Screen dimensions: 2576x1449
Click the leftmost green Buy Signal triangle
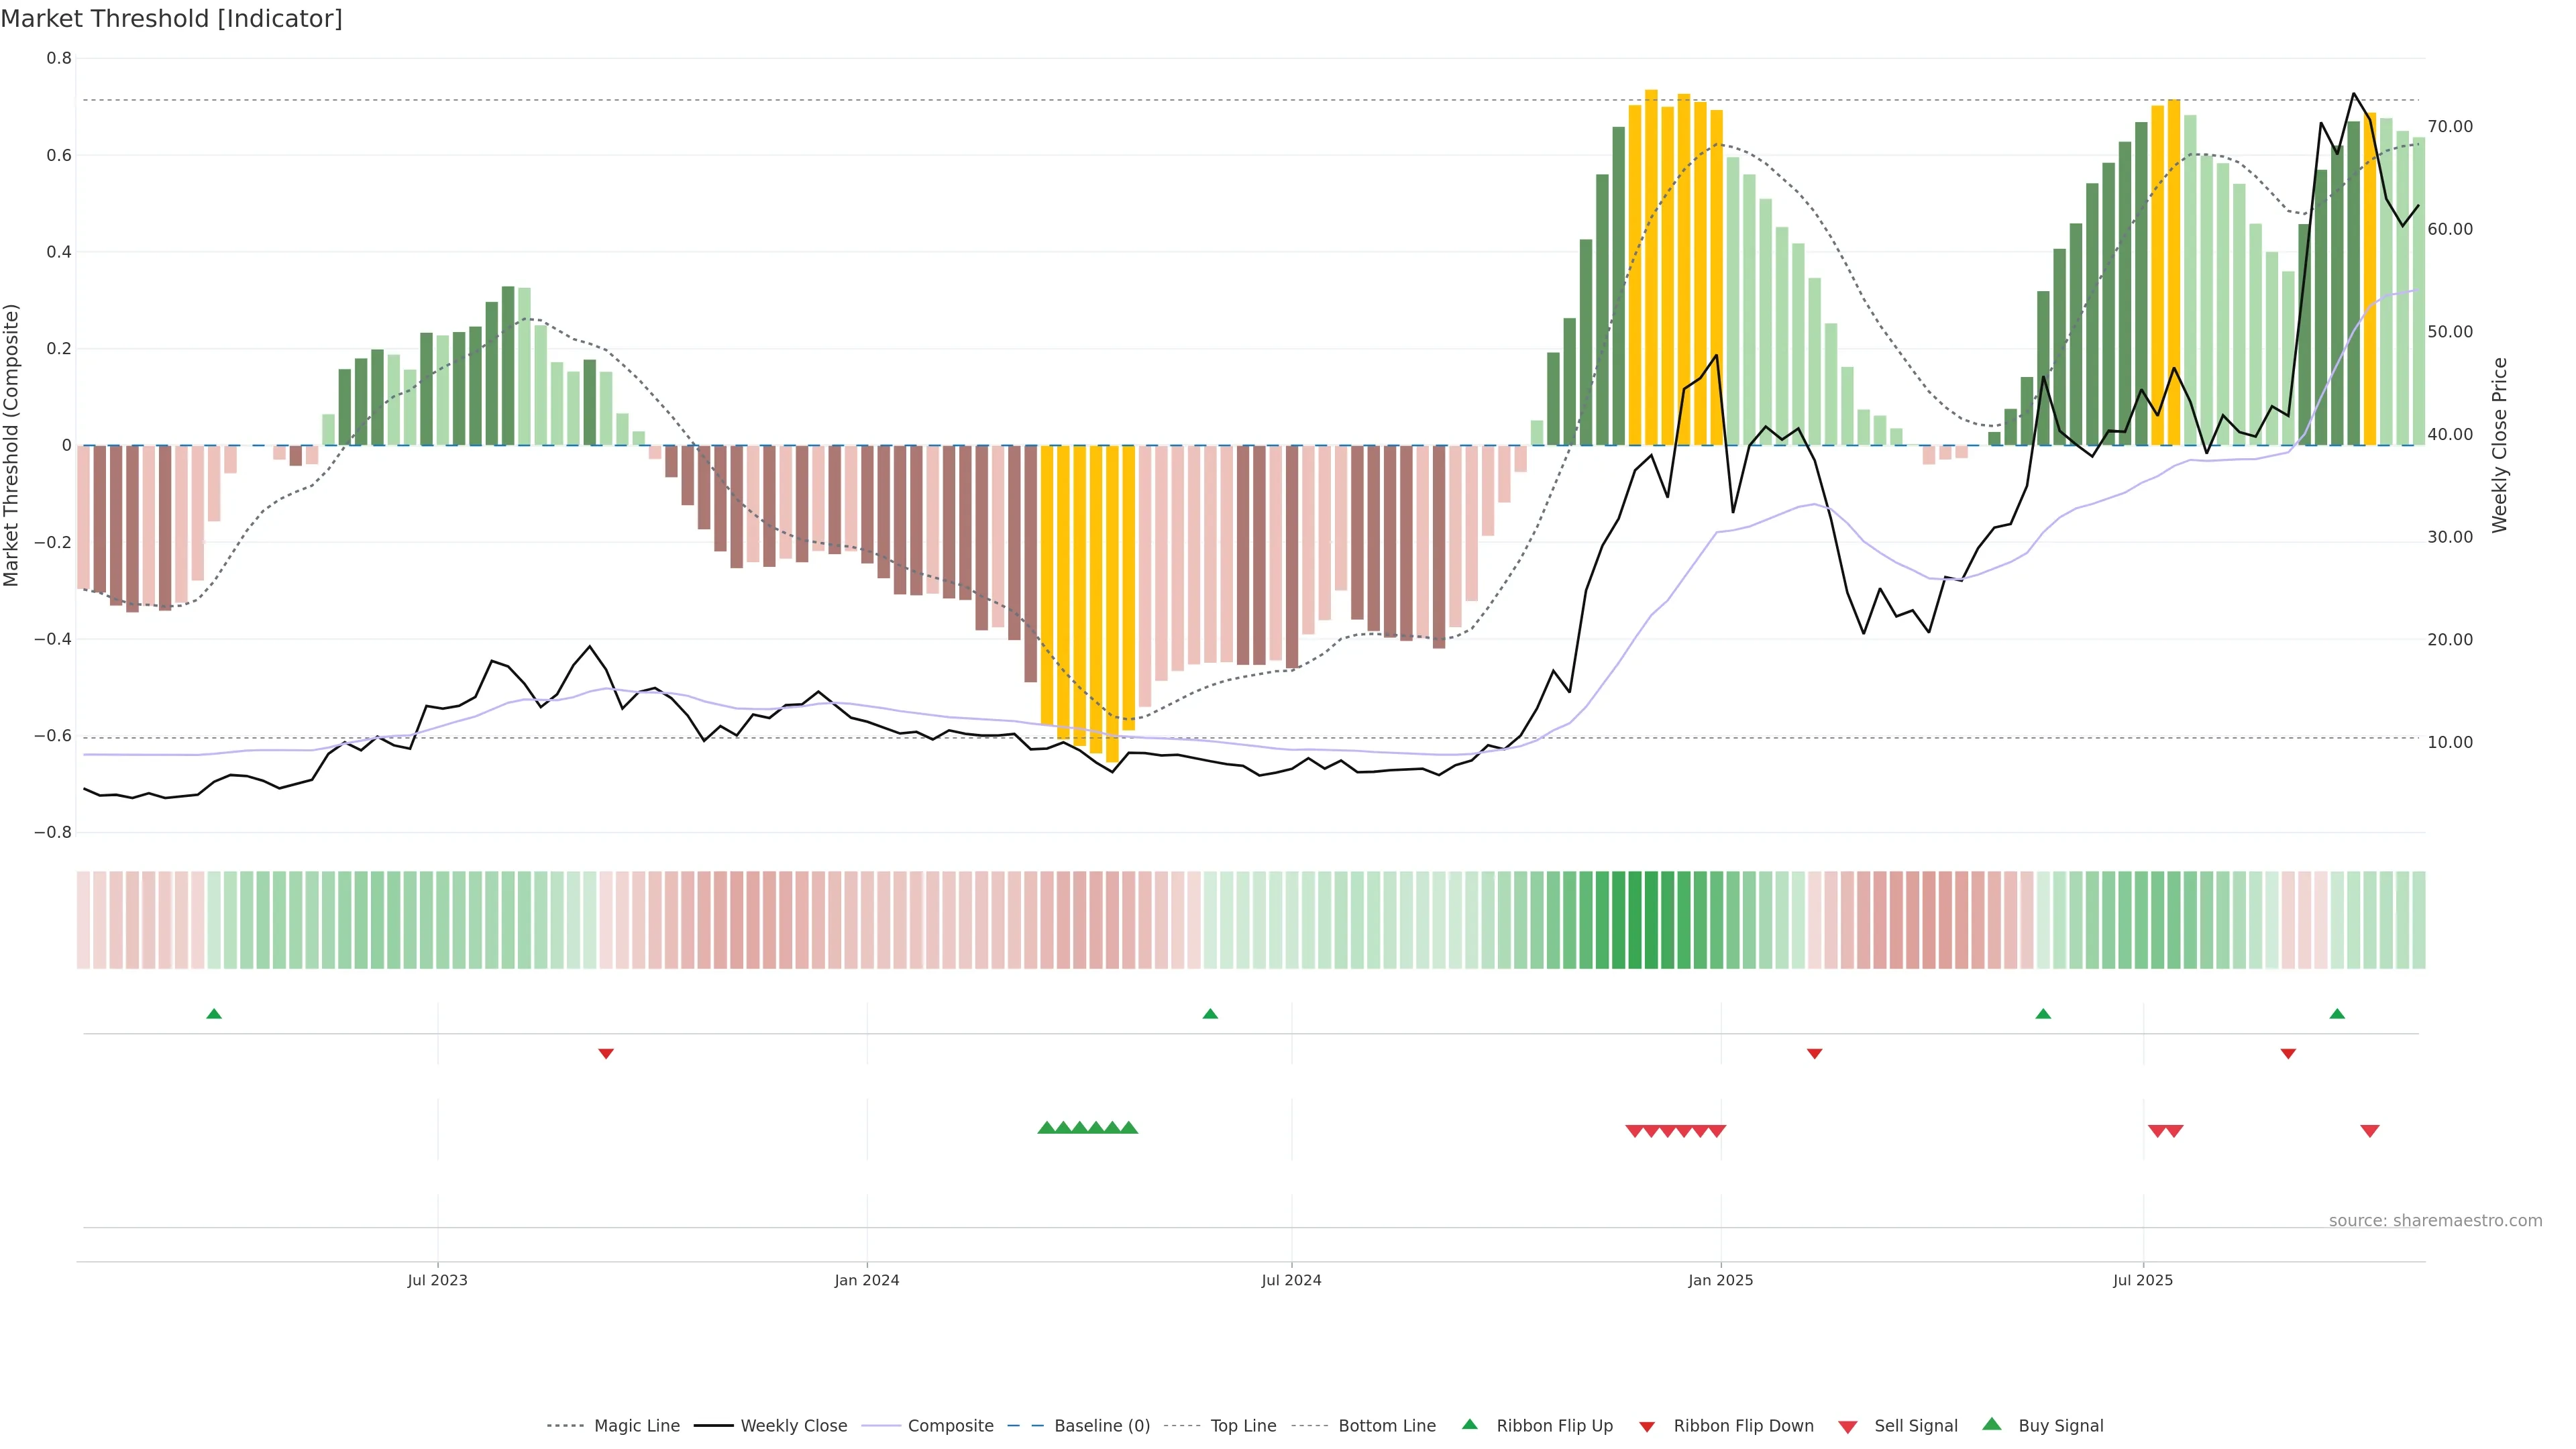click(1046, 1128)
